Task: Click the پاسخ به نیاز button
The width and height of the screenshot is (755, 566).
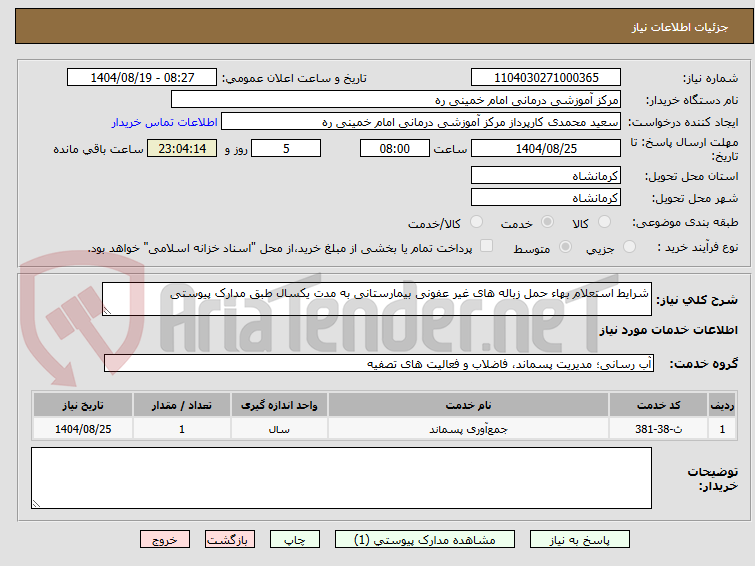Action: tap(580, 540)
